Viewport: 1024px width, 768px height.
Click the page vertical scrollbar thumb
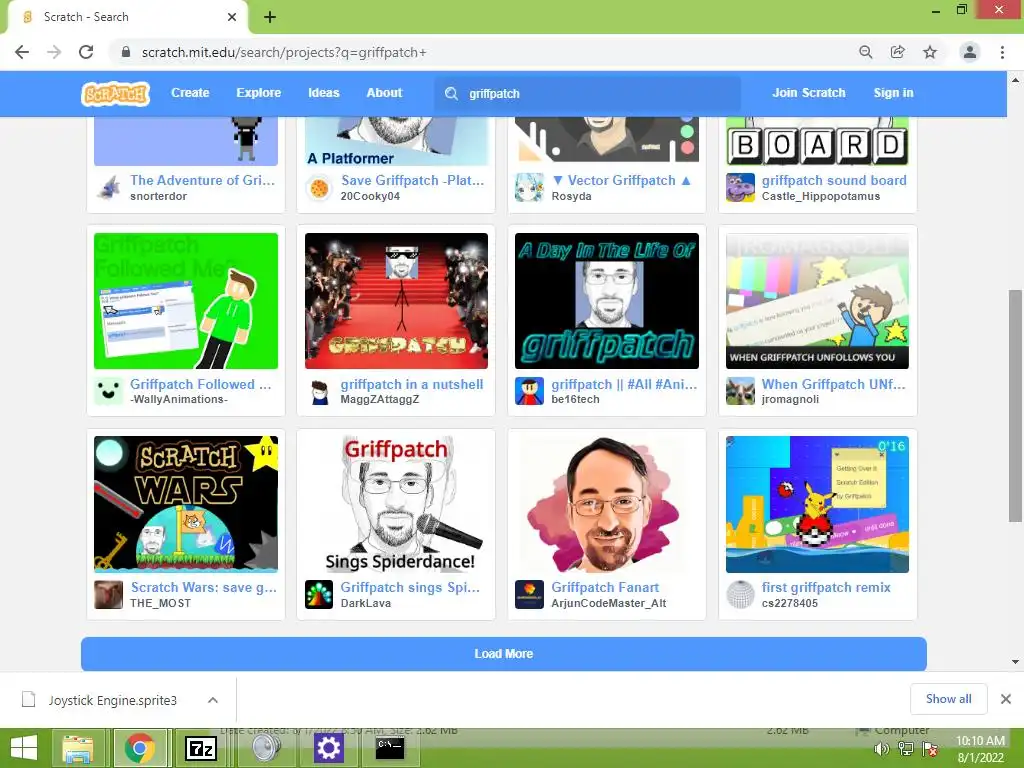pyautogui.click(x=1015, y=405)
